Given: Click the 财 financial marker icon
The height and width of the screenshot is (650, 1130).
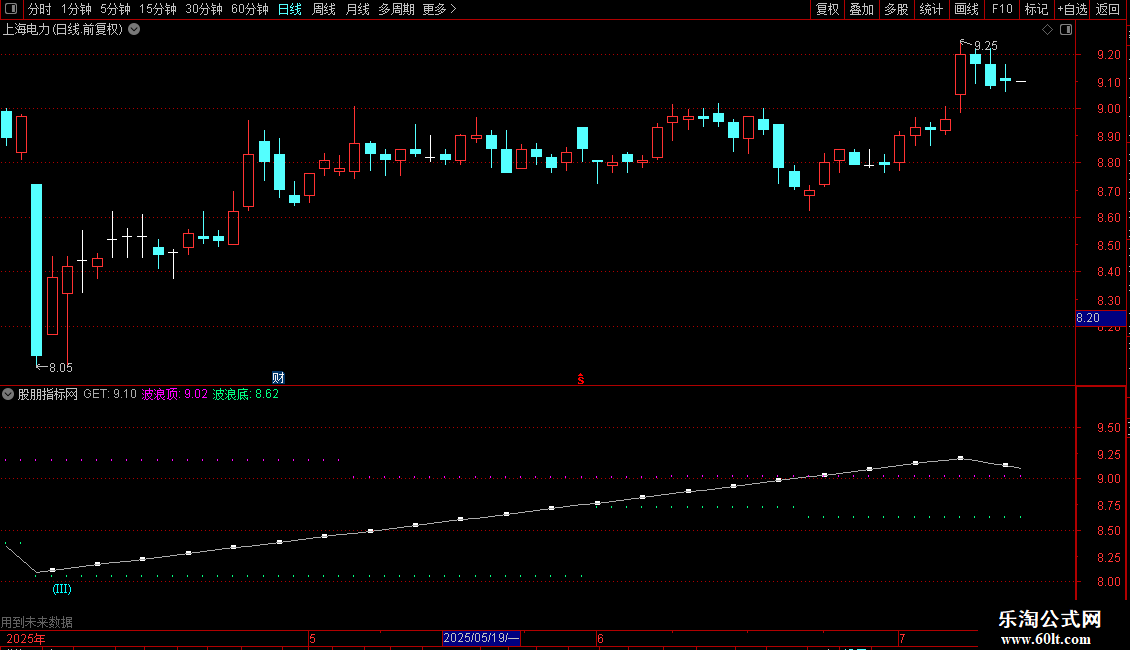Looking at the screenshot, I should pos(278,378).
